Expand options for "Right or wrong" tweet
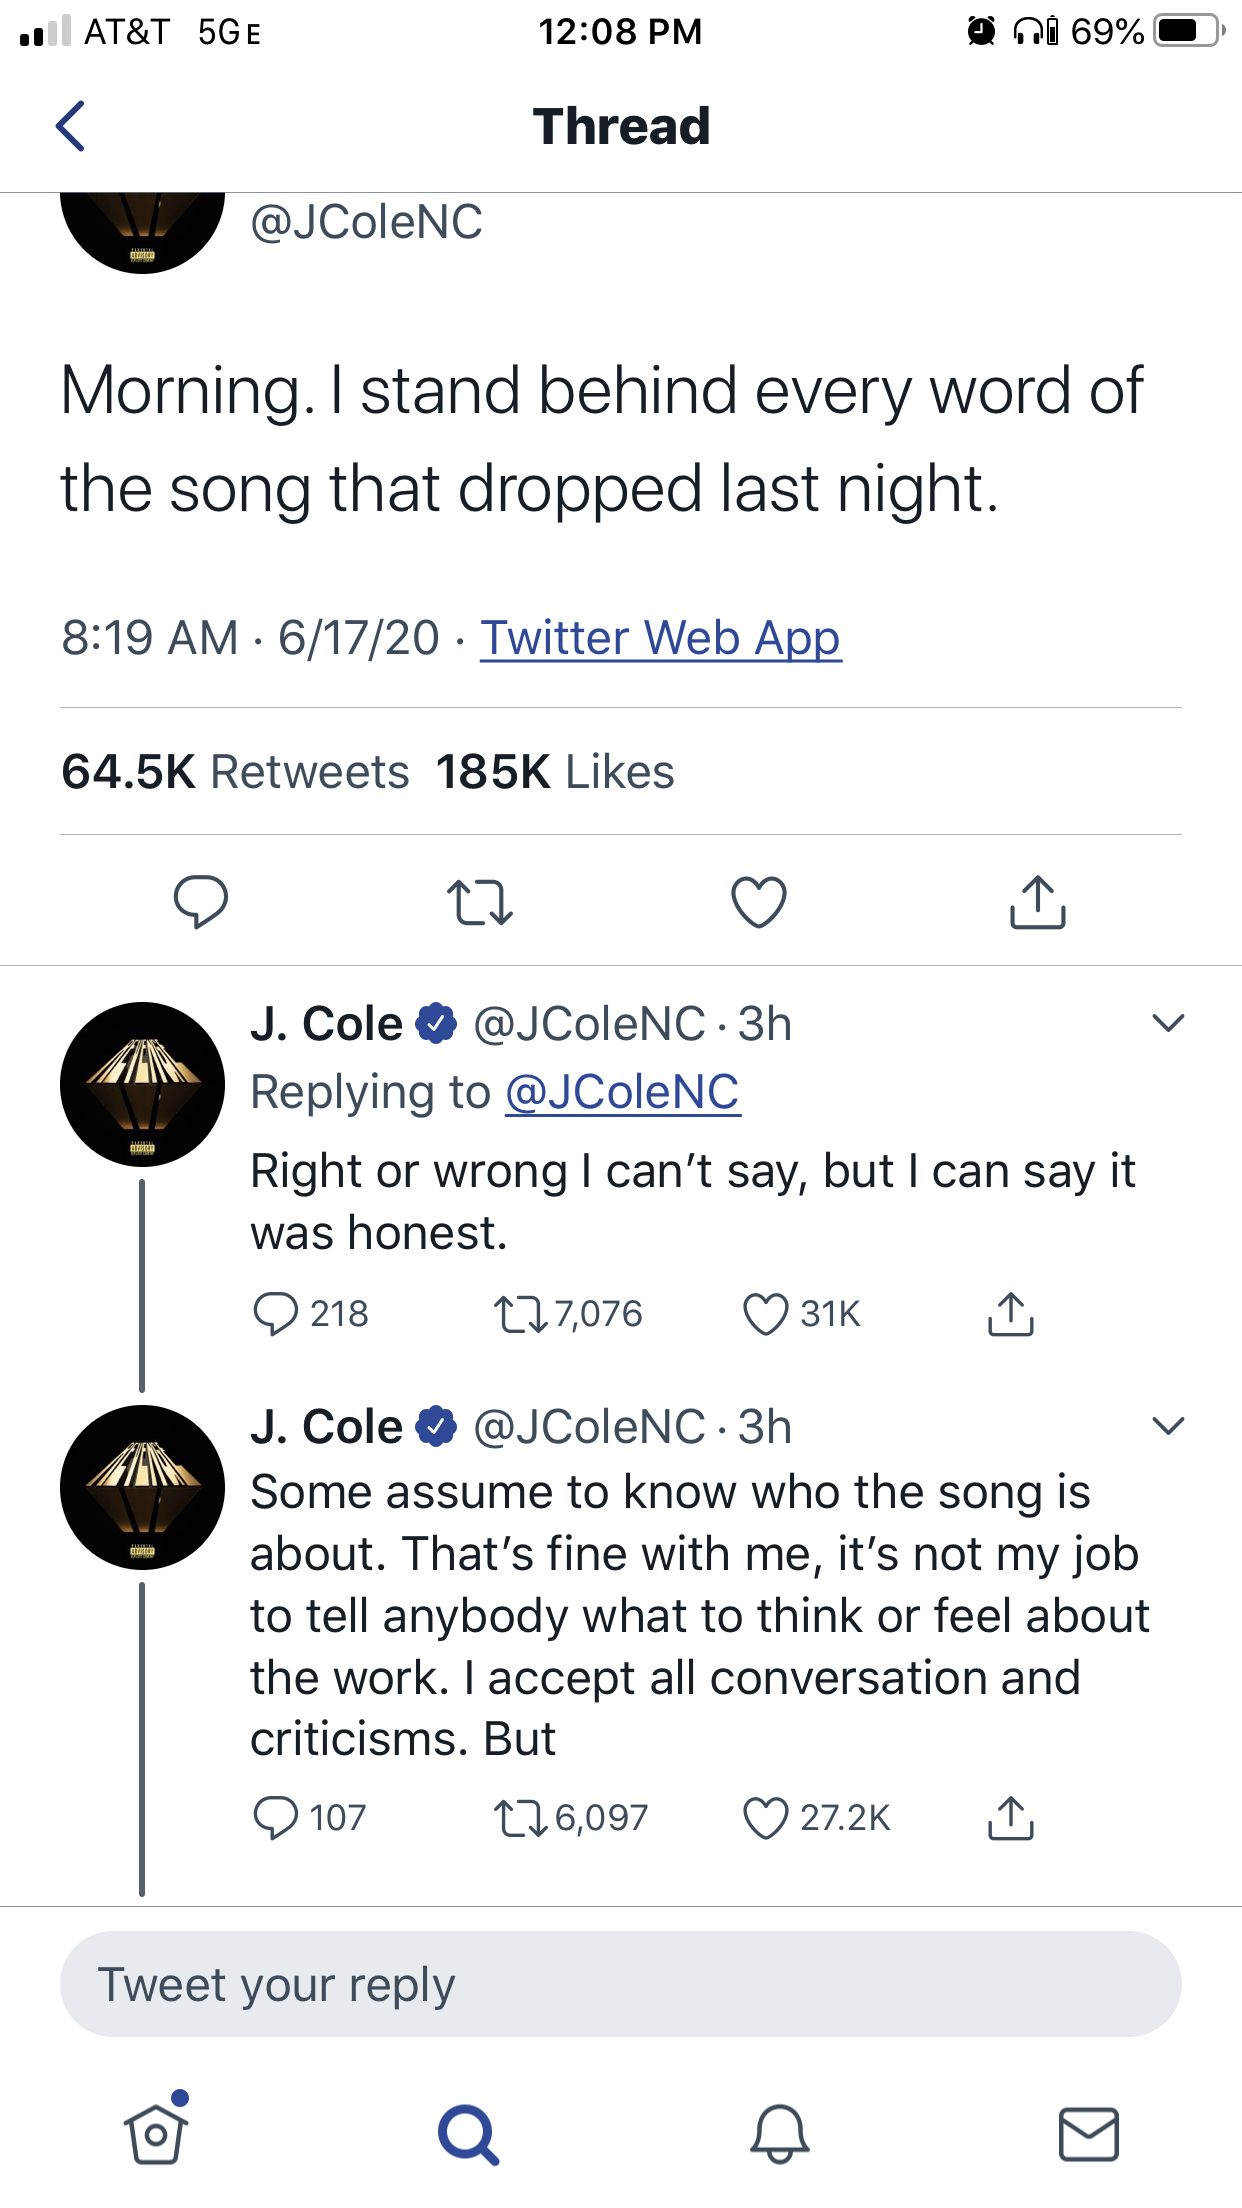The width and height of the screenshot is (1242, 2208). coord(1167,1023)
